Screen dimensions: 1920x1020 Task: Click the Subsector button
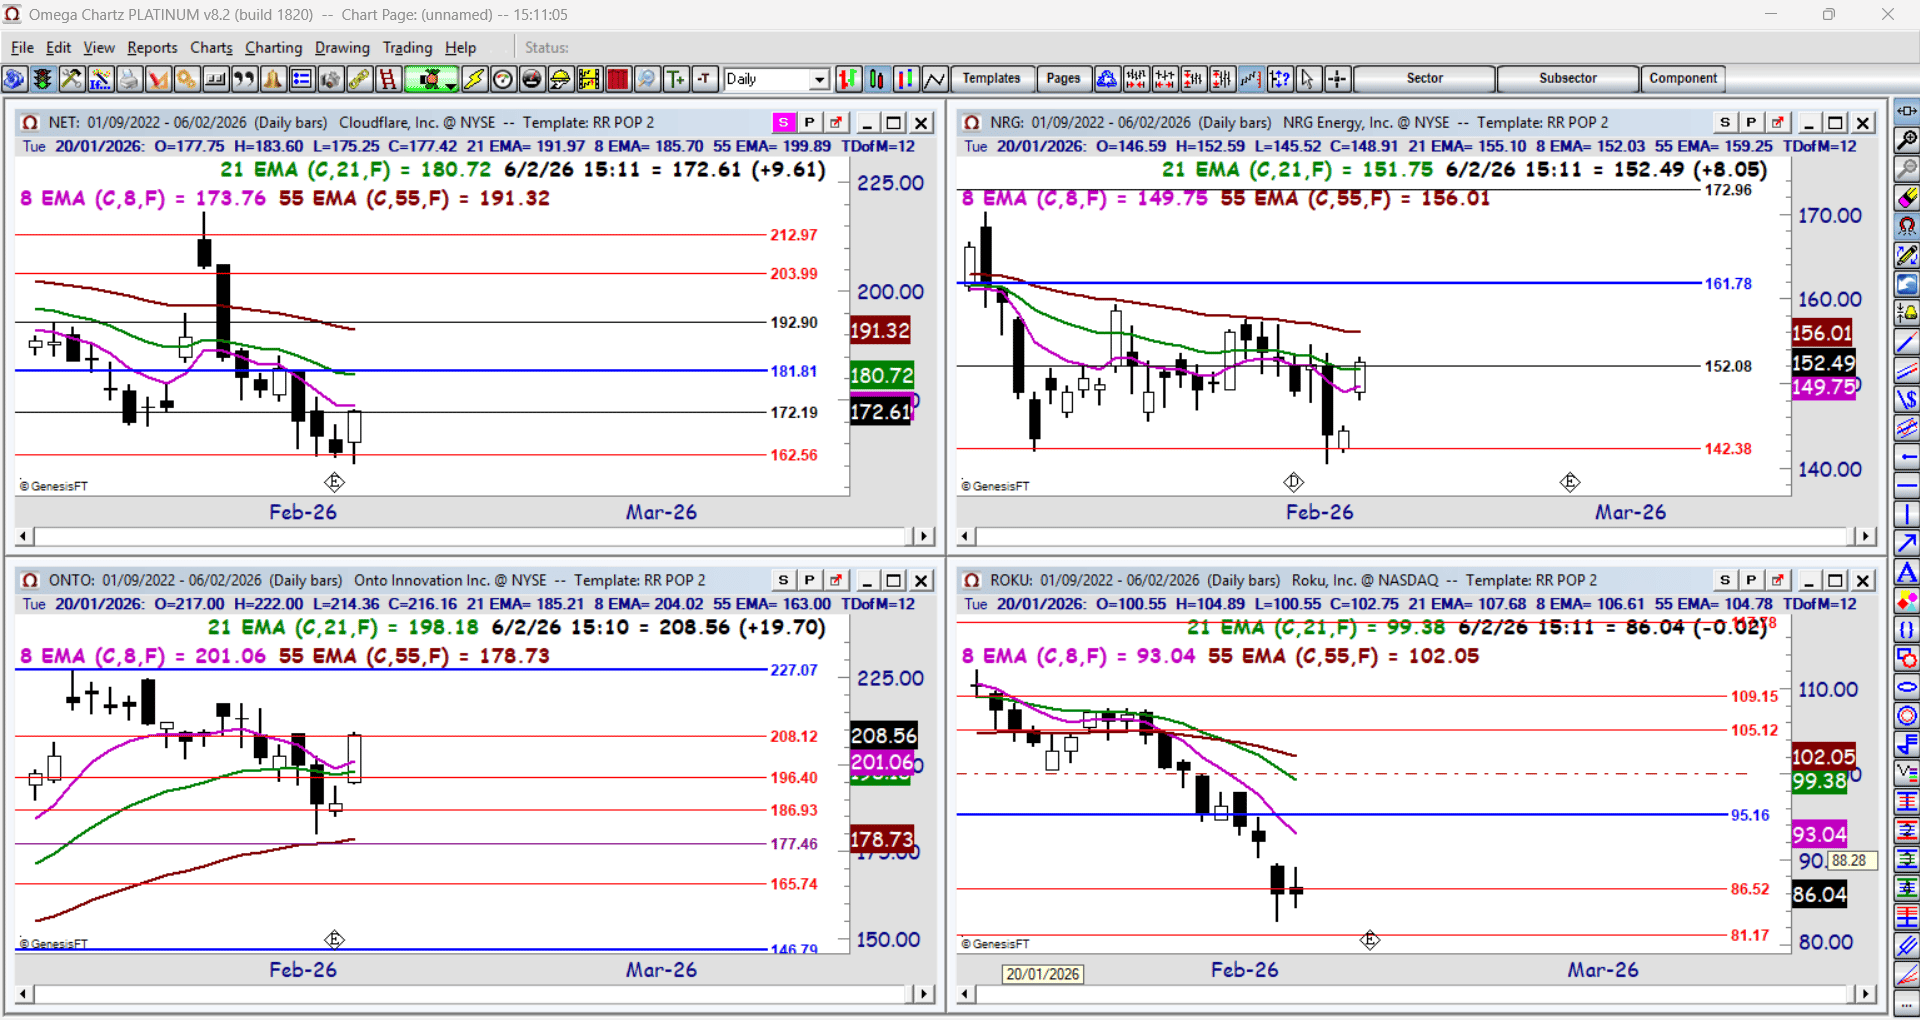click(x=1568, y=78)
